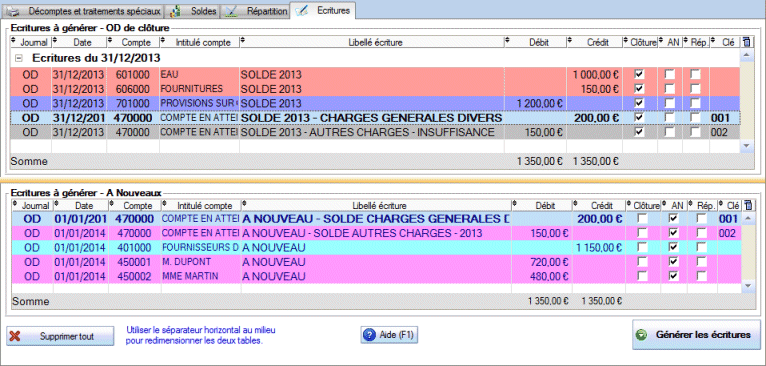Screen dimensions: 766x366
Task: Click the 1 000,00 € credit cell
Action: click(x=594, y=75)
